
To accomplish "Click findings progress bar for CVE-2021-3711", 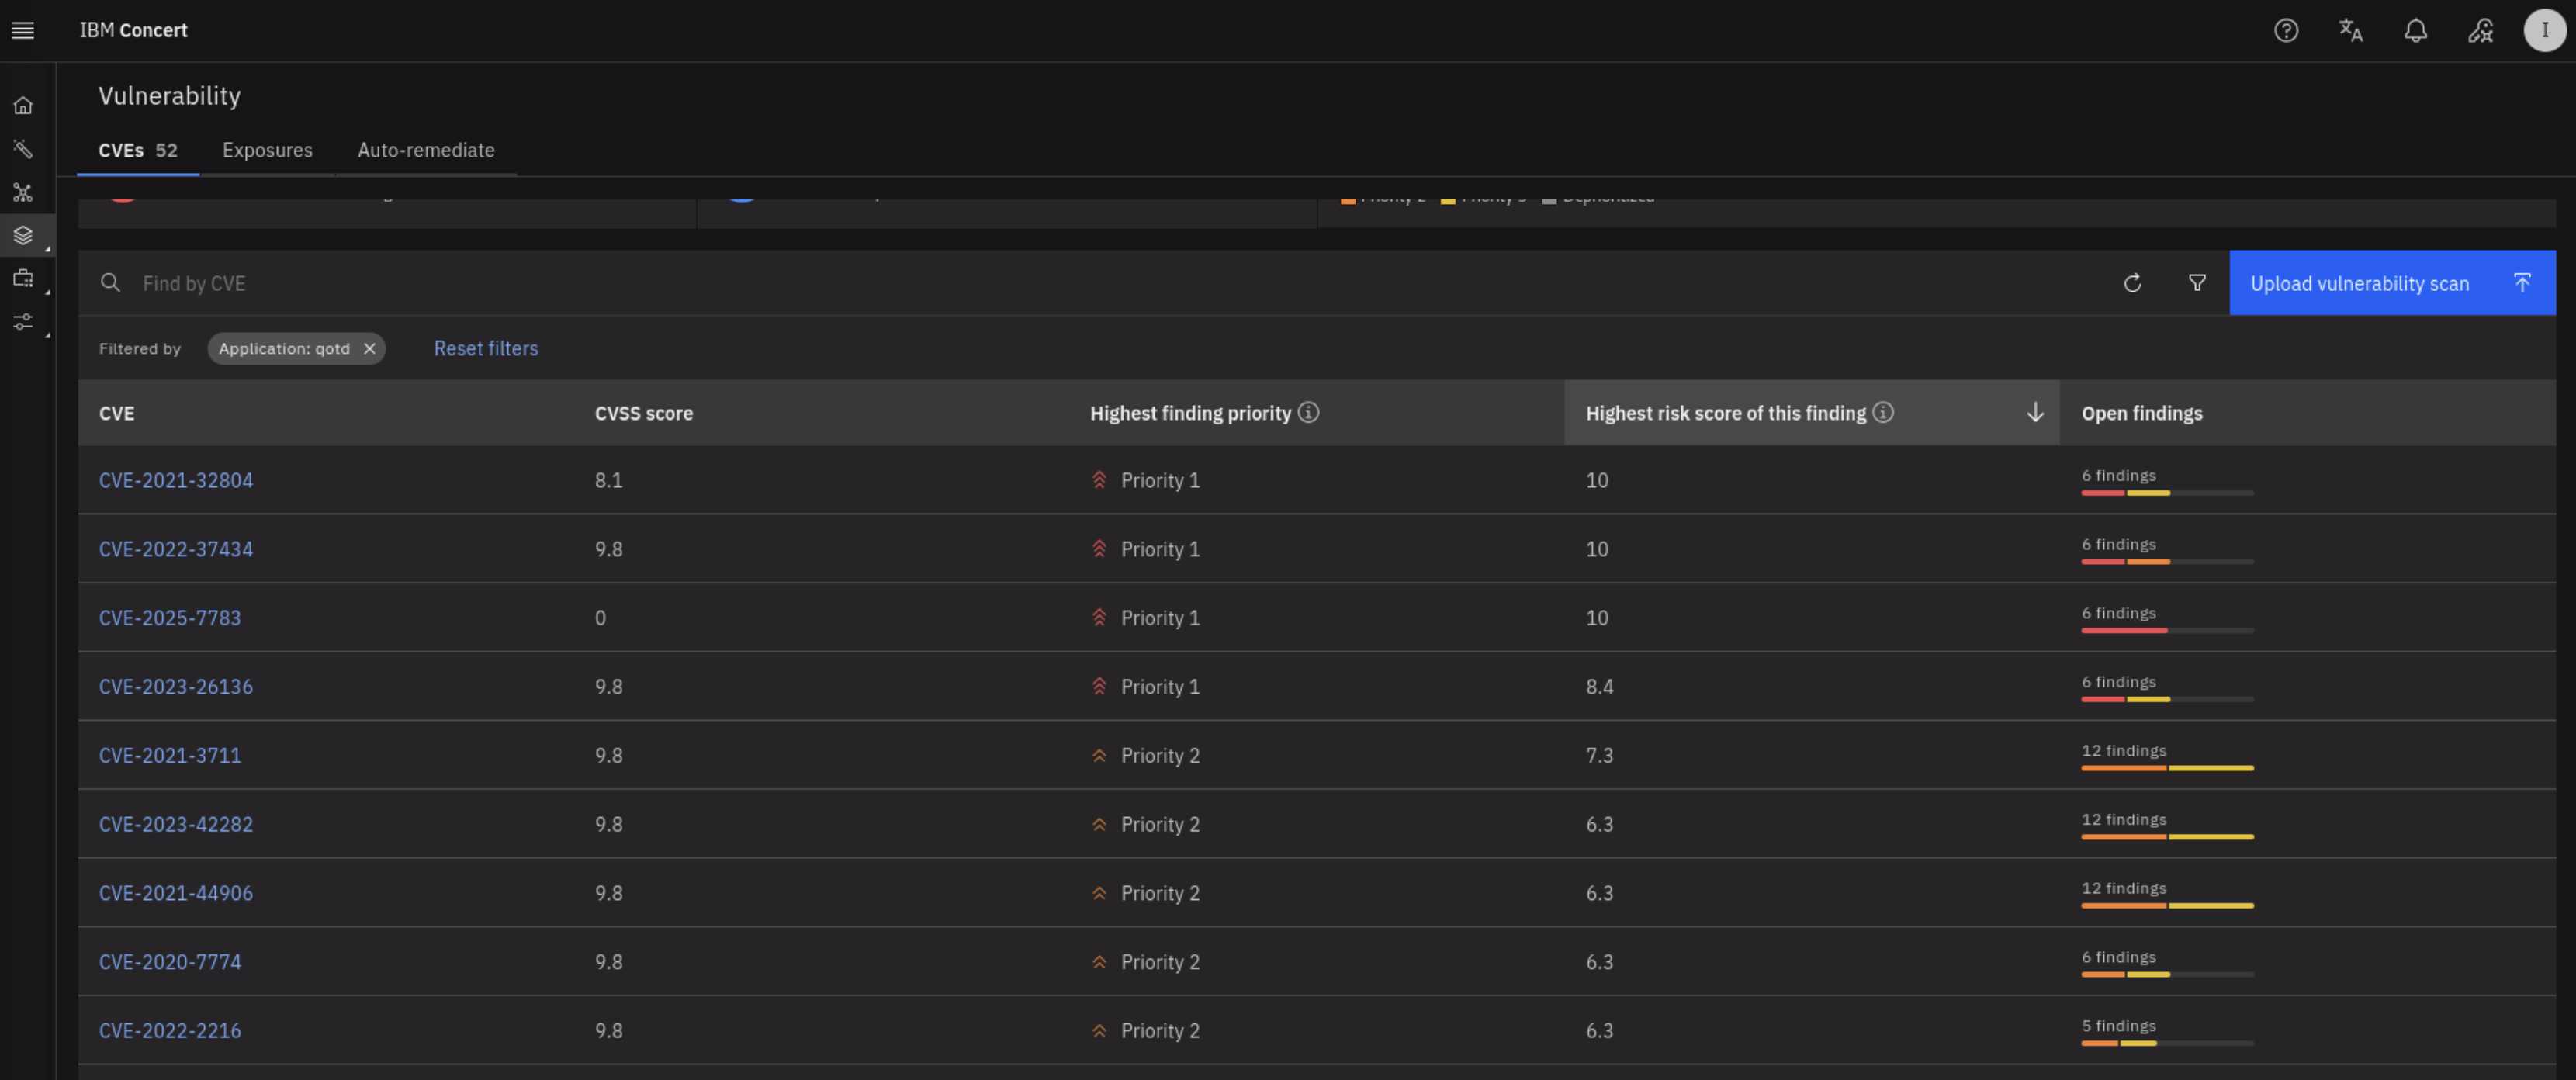I will (x=2167, y=768).
